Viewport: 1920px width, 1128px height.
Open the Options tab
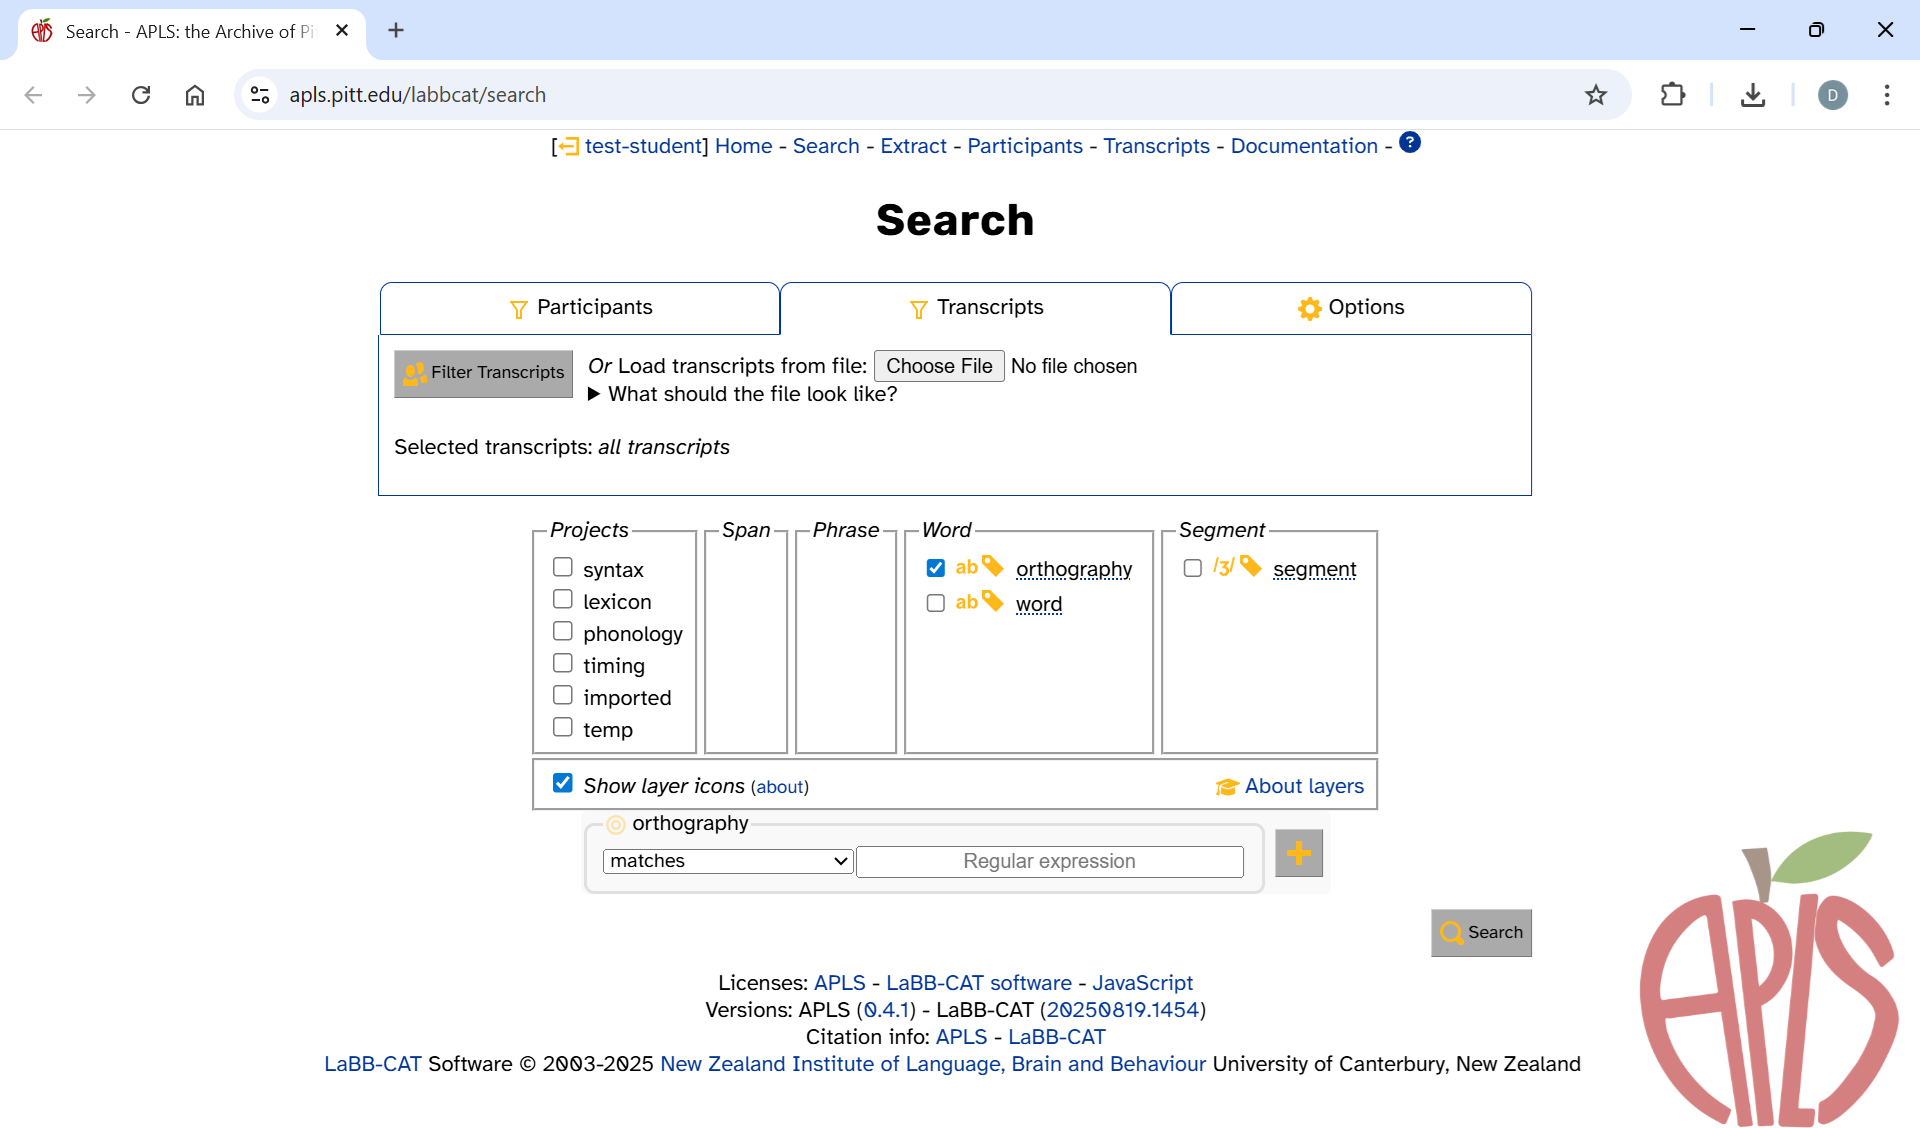coord(1350,308)
